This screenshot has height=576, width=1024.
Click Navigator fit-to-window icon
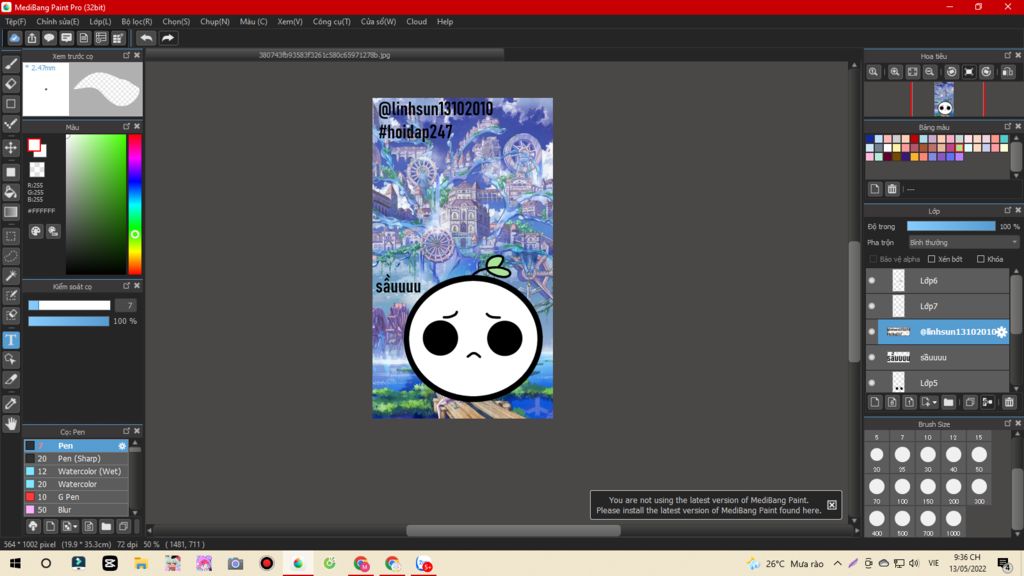coord(912,72)
